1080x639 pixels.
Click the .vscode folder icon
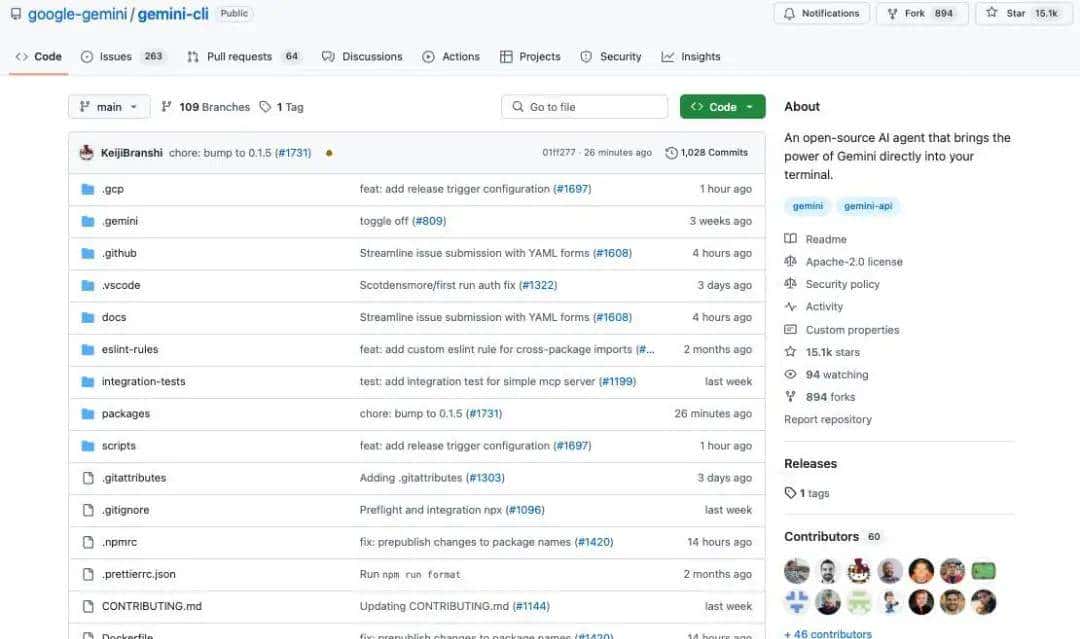87,285
